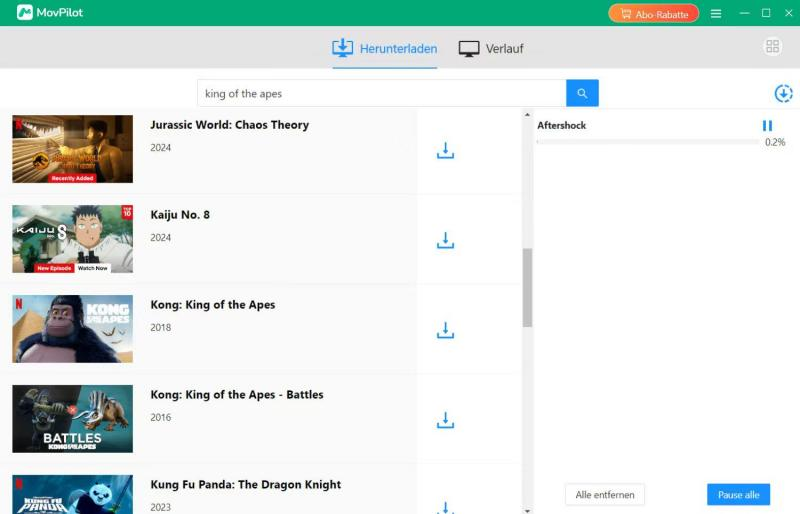Maximize the MovPilot window

point(766,13)
